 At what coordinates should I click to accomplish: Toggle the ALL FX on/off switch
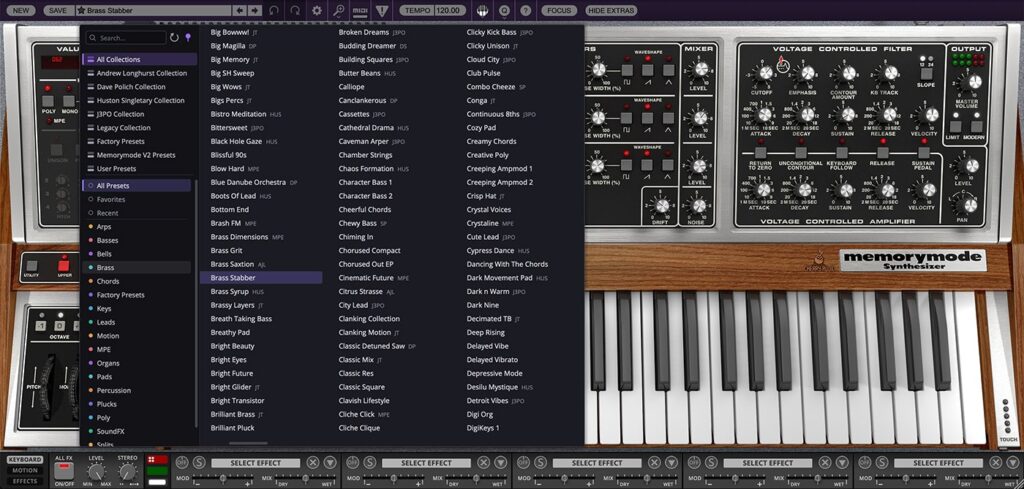64,469
